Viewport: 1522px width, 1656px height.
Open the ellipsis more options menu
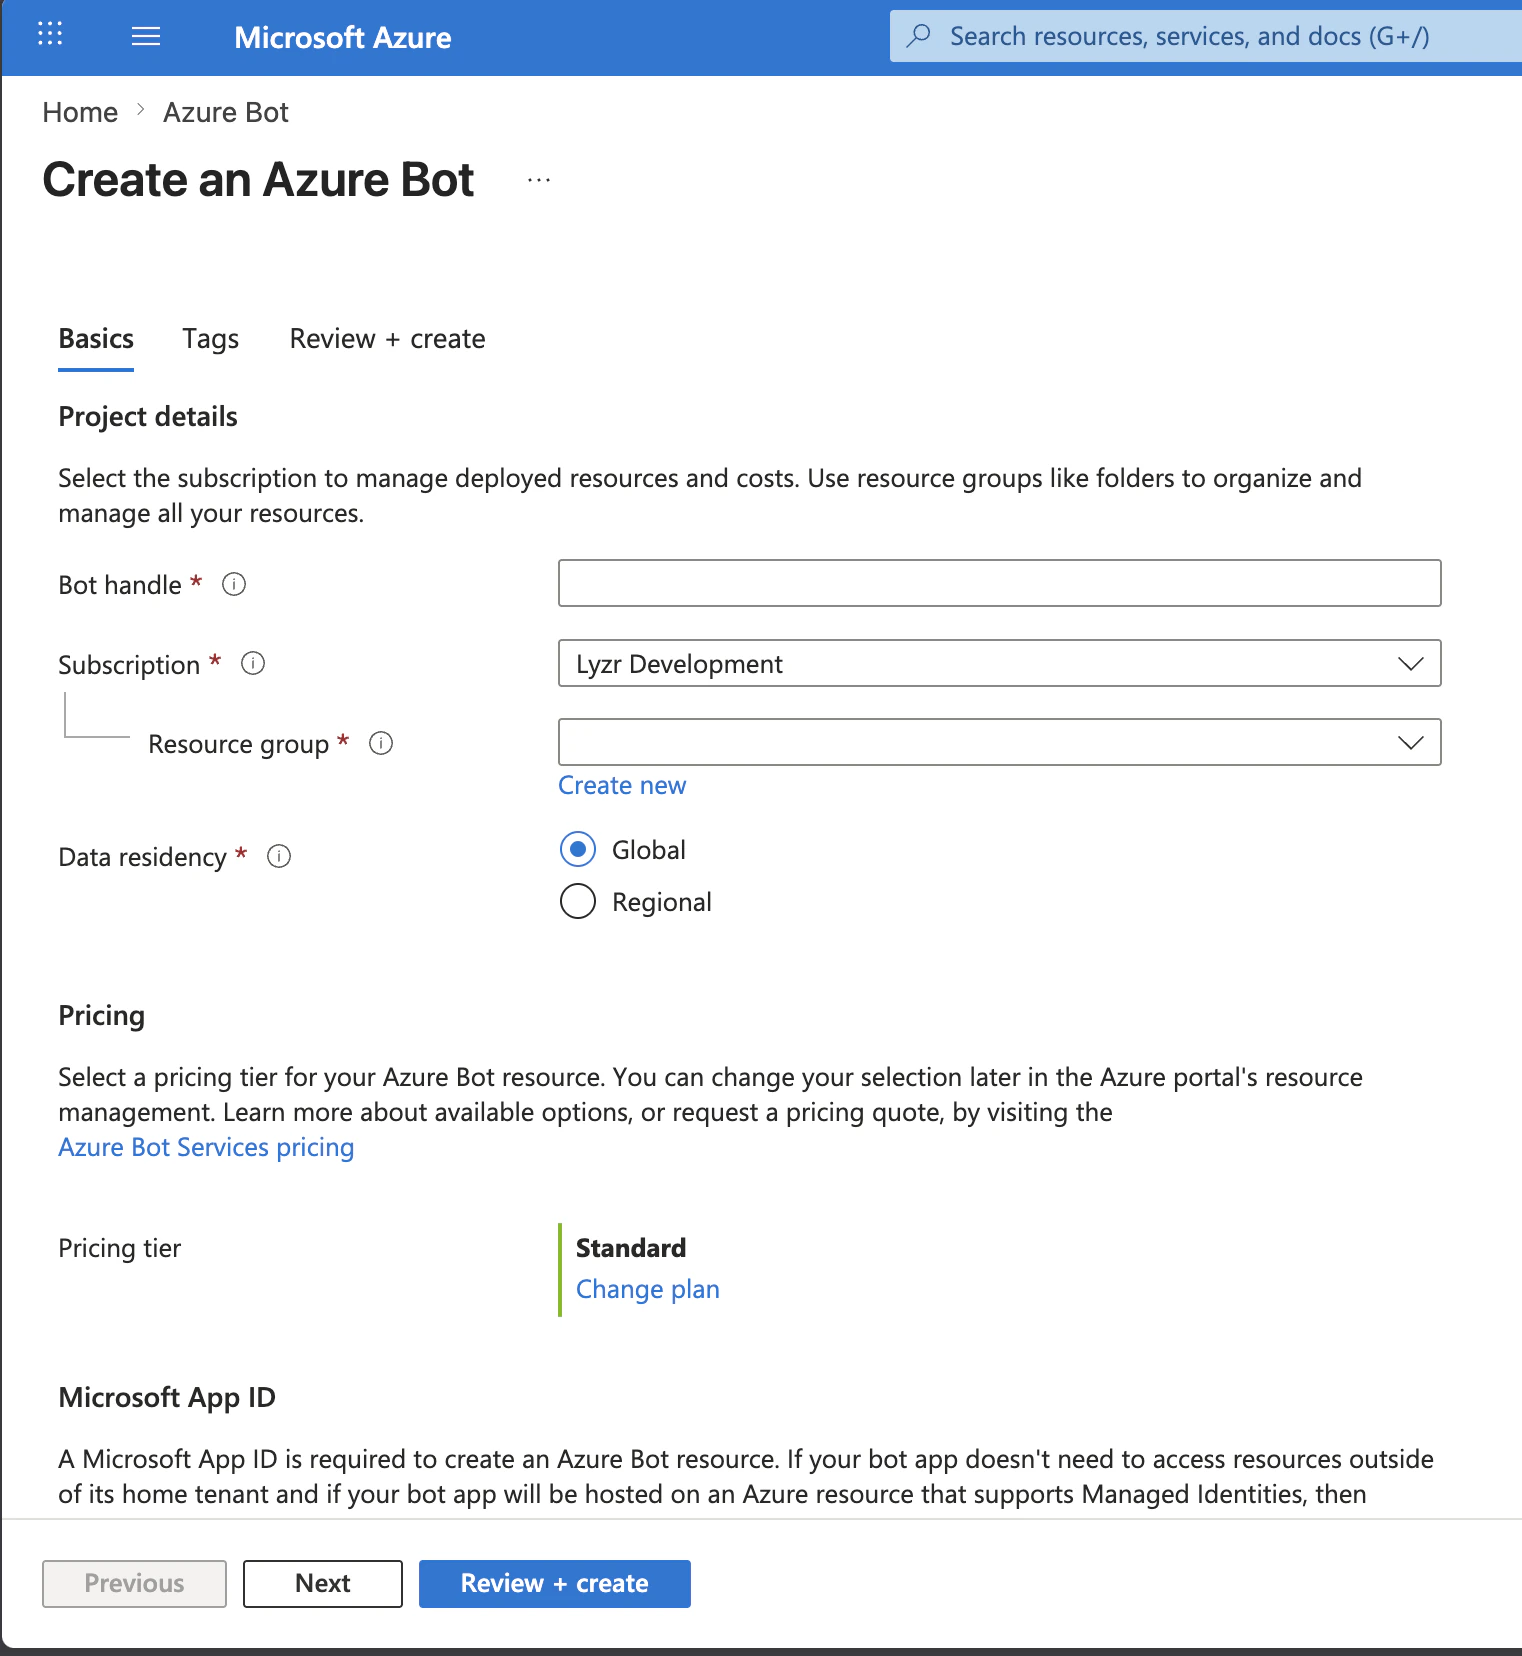(x=539, y=181)
